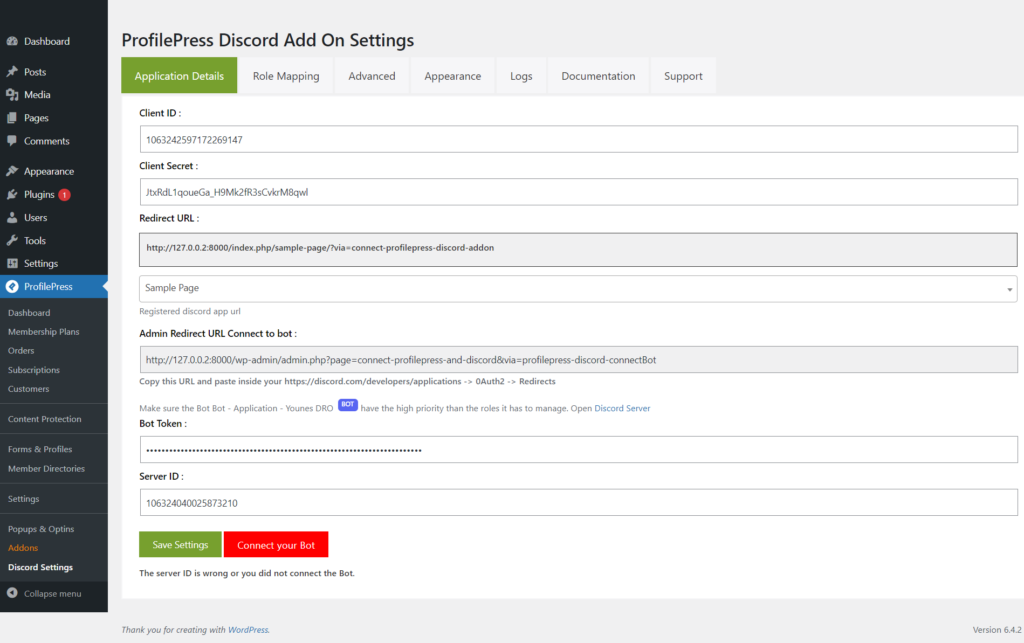This screenshot has width=1024, height=643.
Task: Click the Collapse menu arrow icon
Action: point(12,593)
